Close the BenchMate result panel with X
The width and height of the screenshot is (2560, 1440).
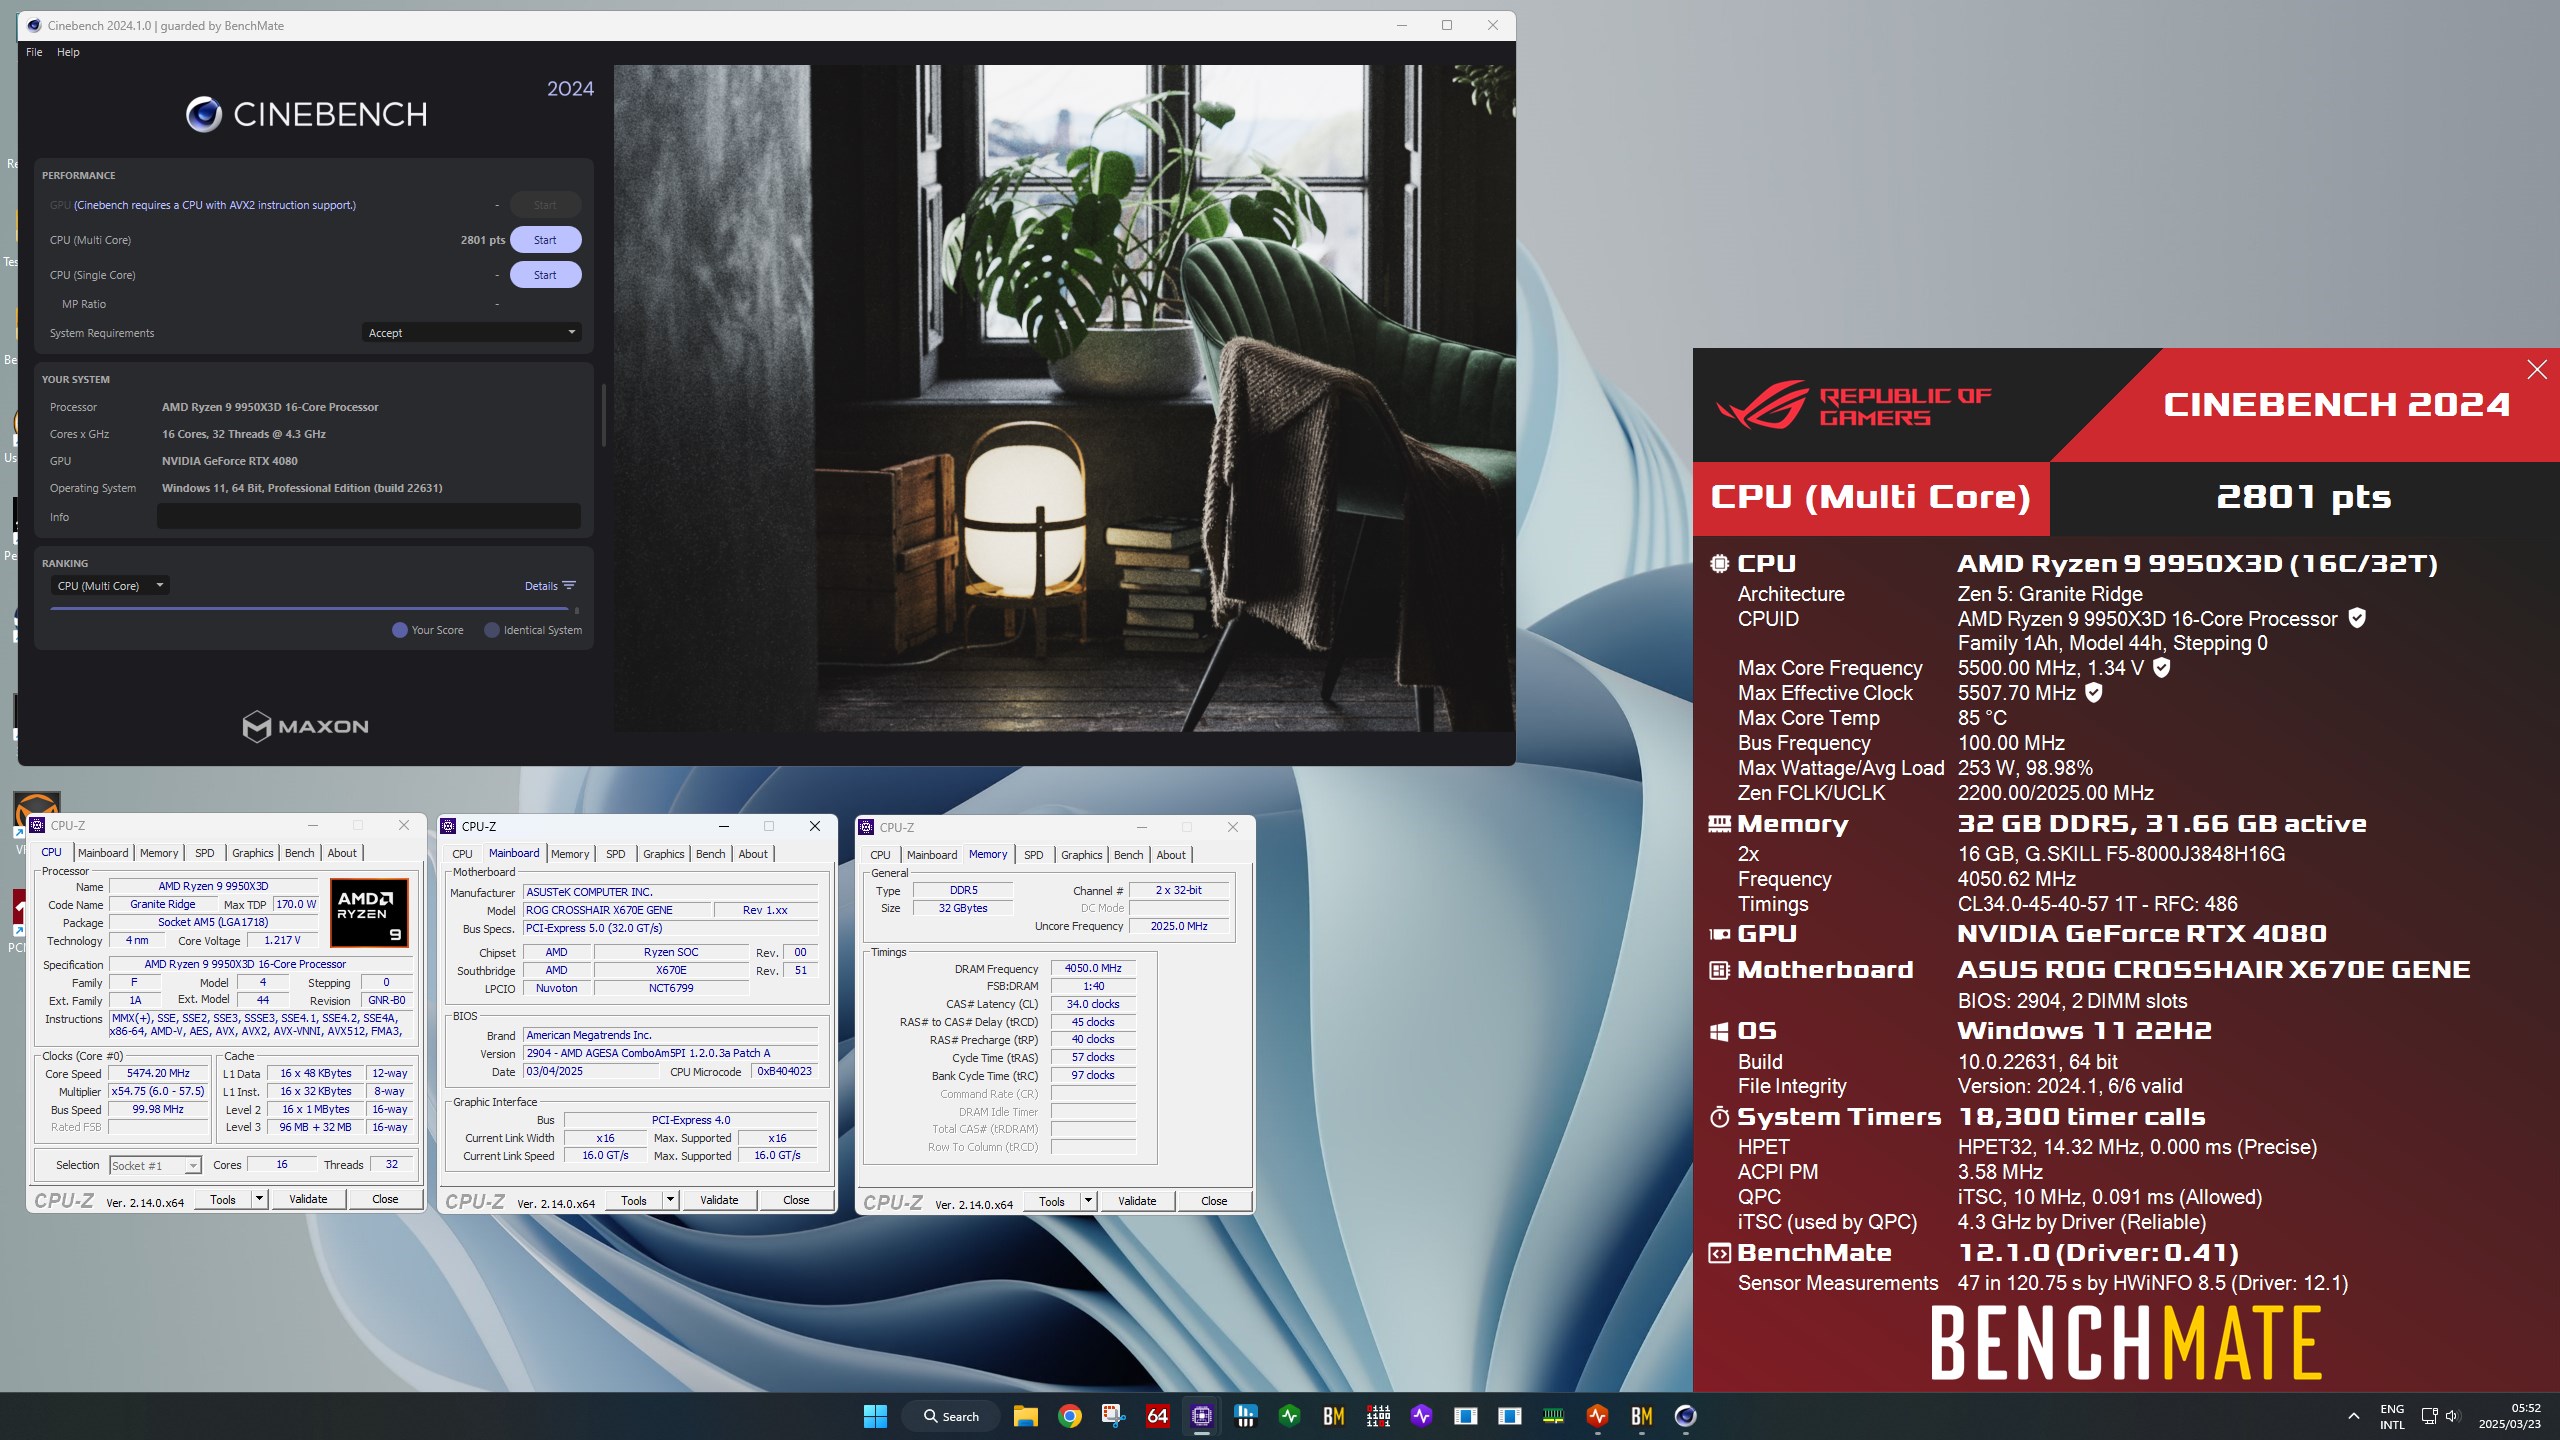[2537, 370]
